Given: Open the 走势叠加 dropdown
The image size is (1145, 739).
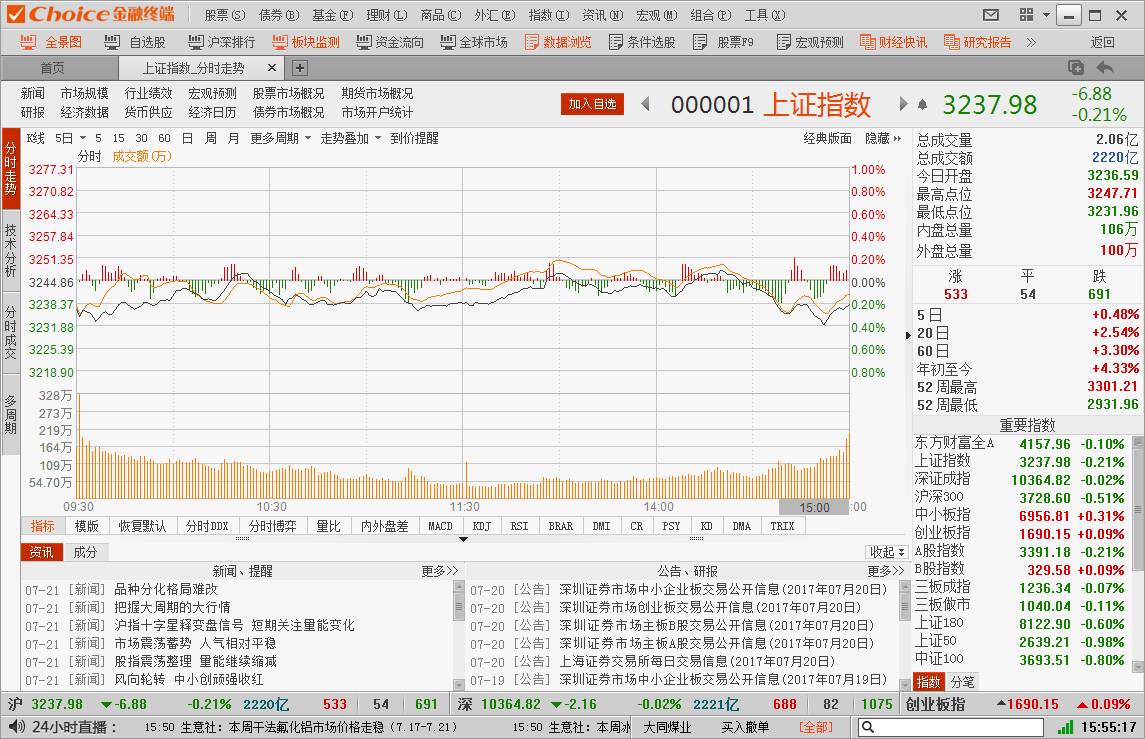Looking at the screenshot, I should point(350,138).
